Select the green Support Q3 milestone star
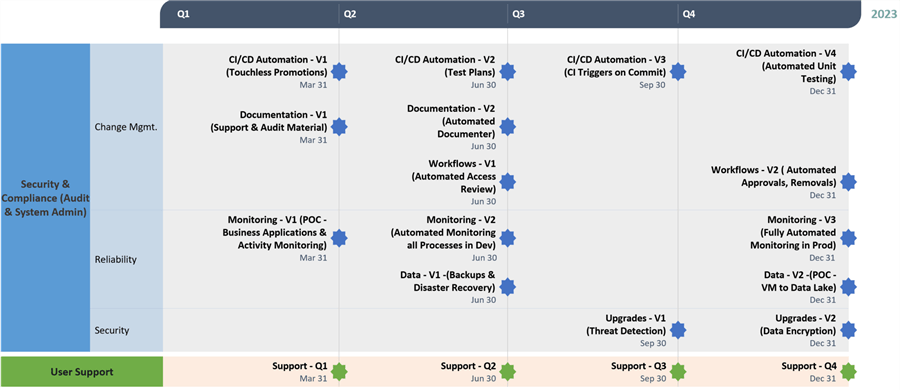The height and width of the screenshot is (390, 900). click(678, 372)
